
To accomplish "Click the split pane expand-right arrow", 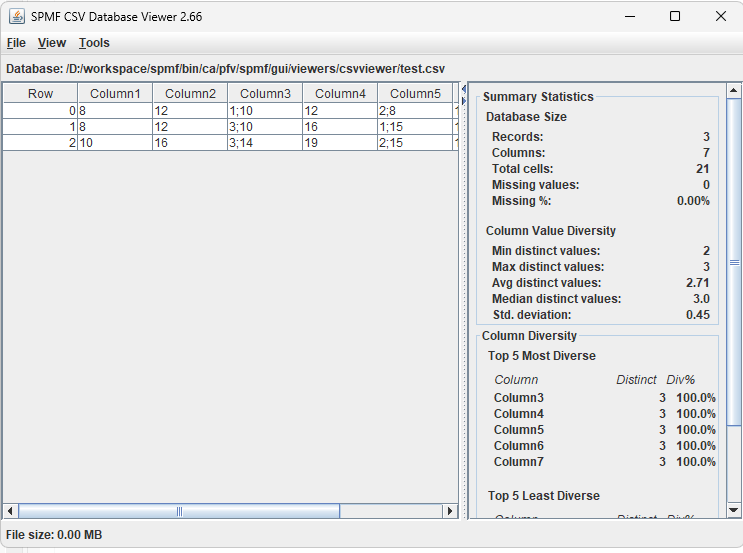I will coord(463,100).
